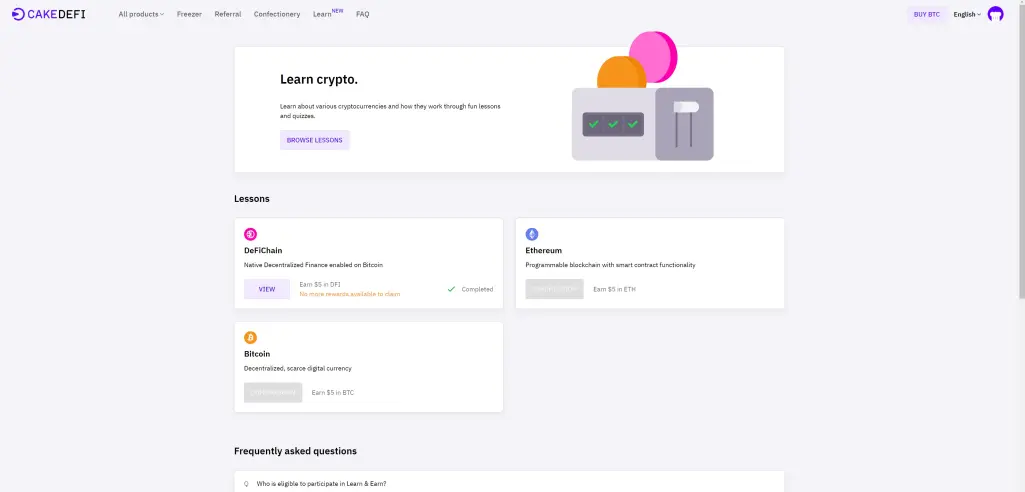Click the Learn crypto illustration
Image resolution: width=1025 pixels, height=492 pixels.
pos(643,96)
